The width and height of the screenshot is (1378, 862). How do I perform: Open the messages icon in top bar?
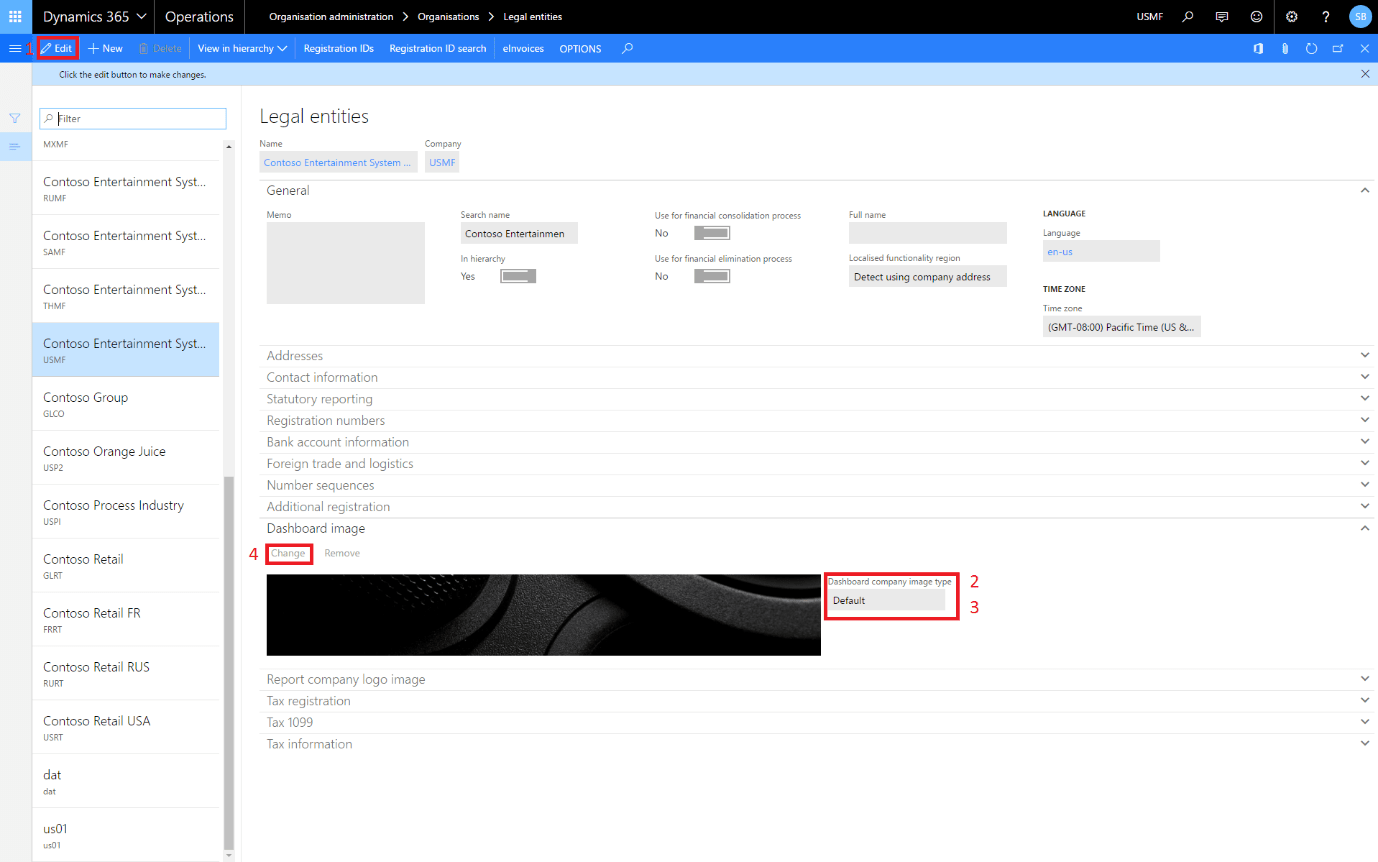1221,17
